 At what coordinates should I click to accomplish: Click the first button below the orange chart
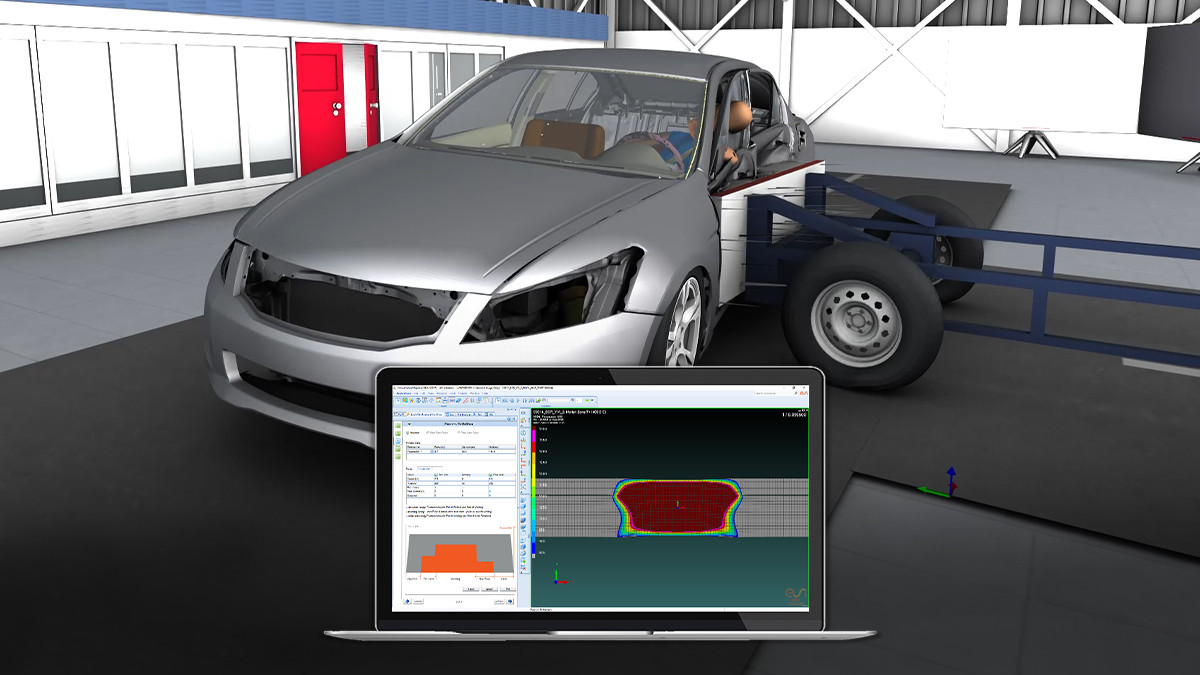coord(470,588)
